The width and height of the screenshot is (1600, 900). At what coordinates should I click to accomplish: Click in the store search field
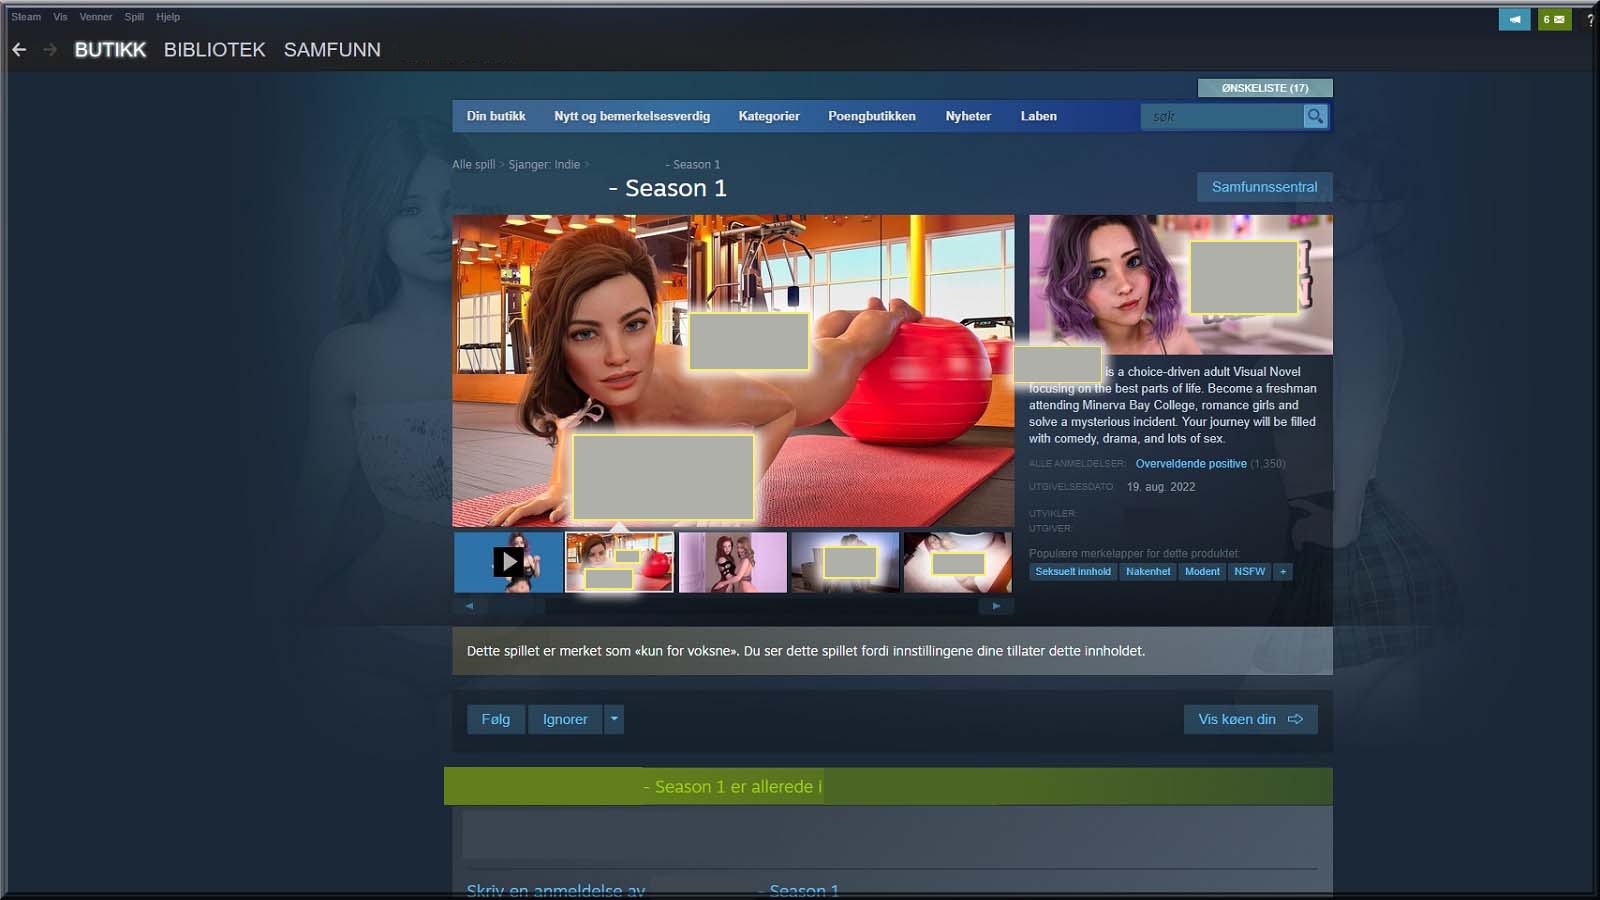[x=1221, y=117]
